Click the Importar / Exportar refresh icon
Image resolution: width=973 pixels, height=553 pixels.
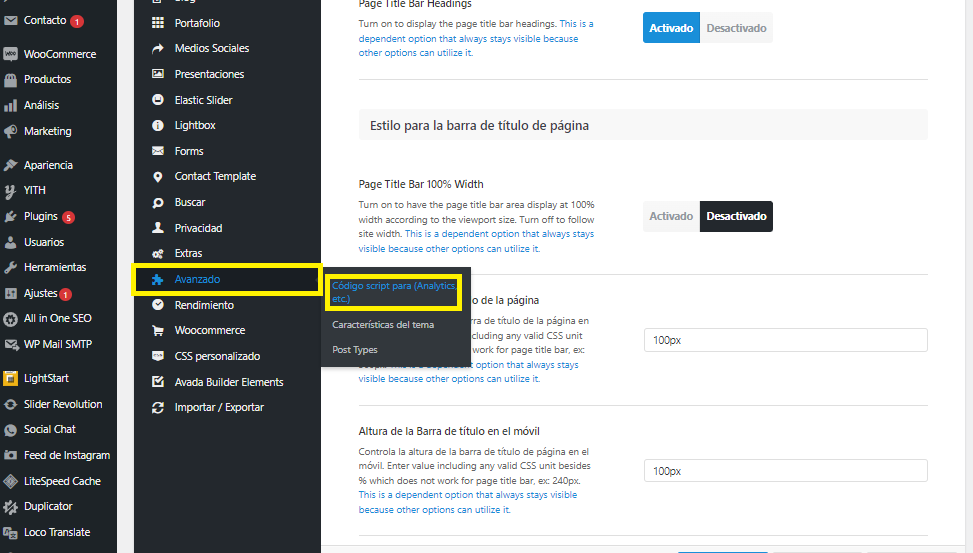pos(157,407)
